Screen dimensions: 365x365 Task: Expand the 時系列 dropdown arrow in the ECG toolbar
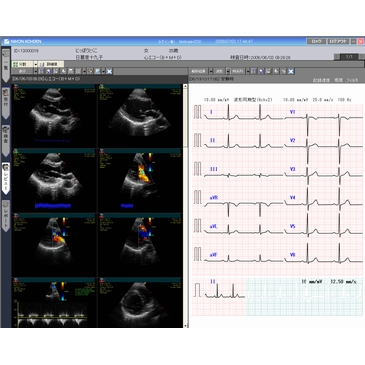point(247,71)
